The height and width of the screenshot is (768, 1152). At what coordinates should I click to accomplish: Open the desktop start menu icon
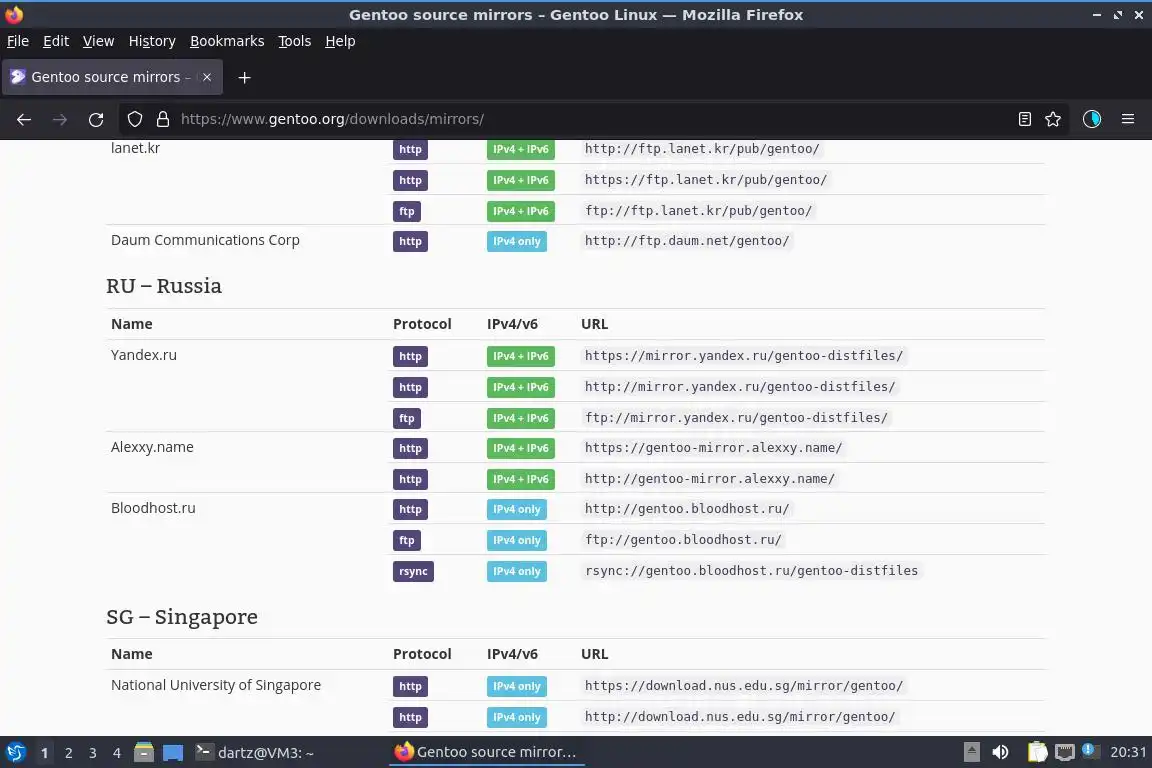pos(15,753)
